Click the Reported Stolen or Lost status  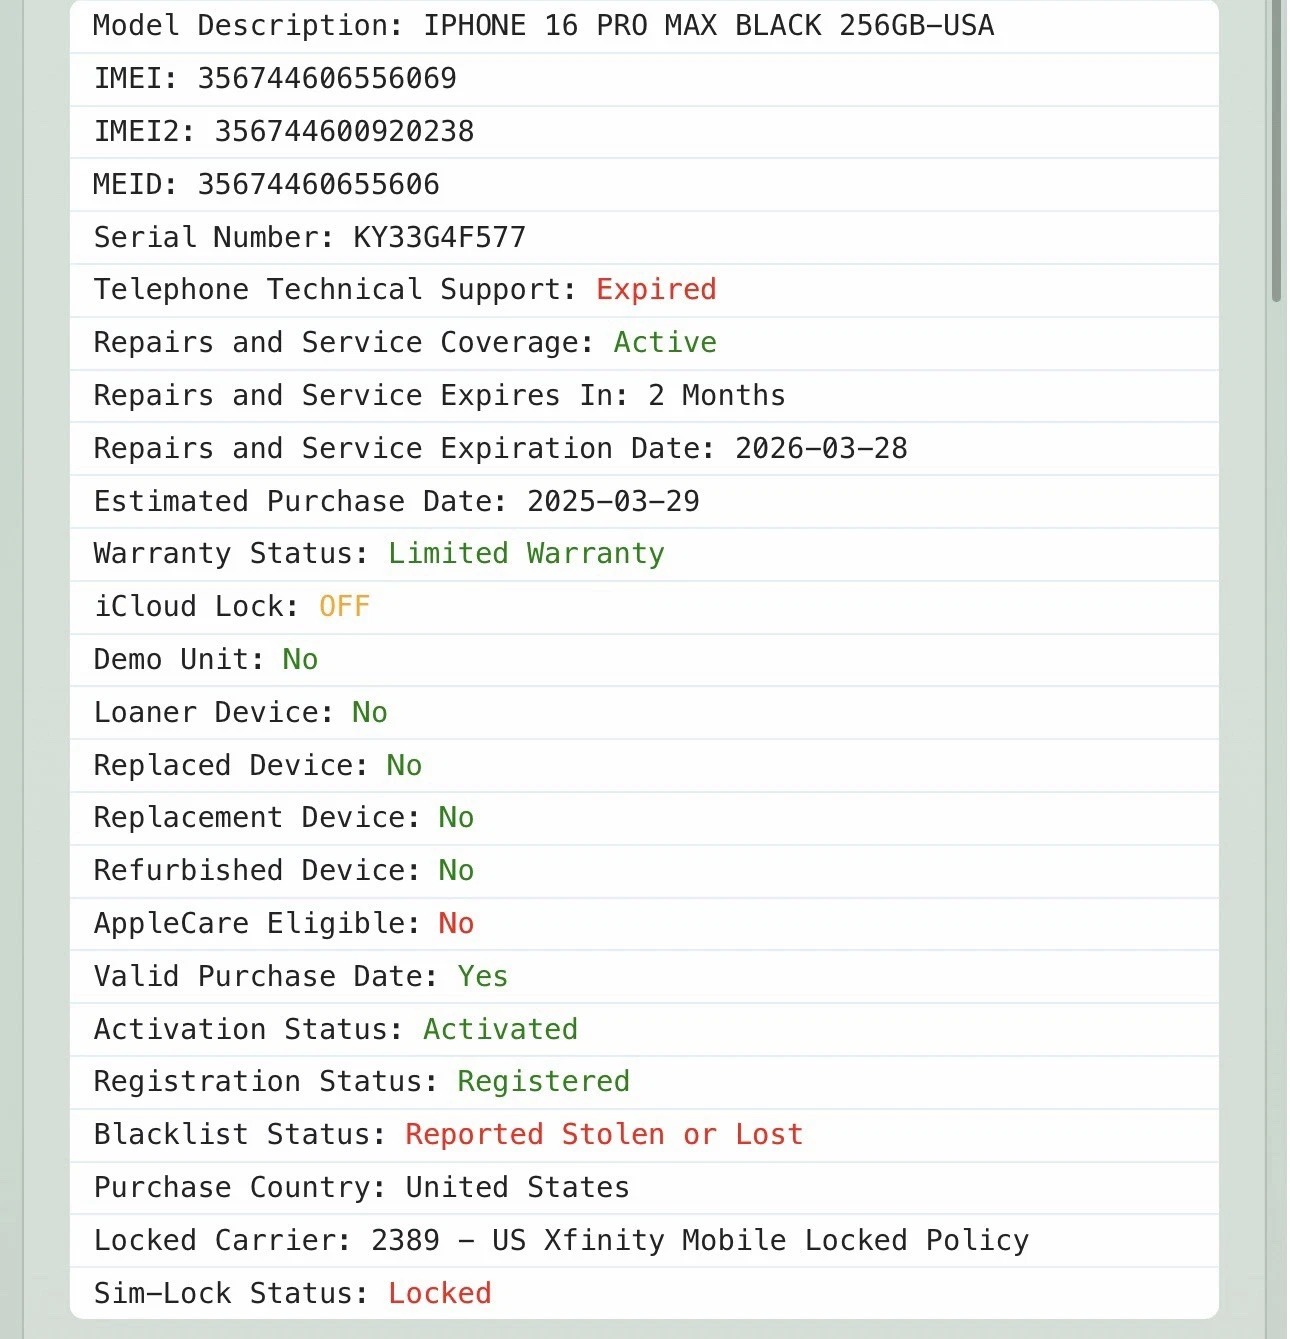(x=604, y=1134)
